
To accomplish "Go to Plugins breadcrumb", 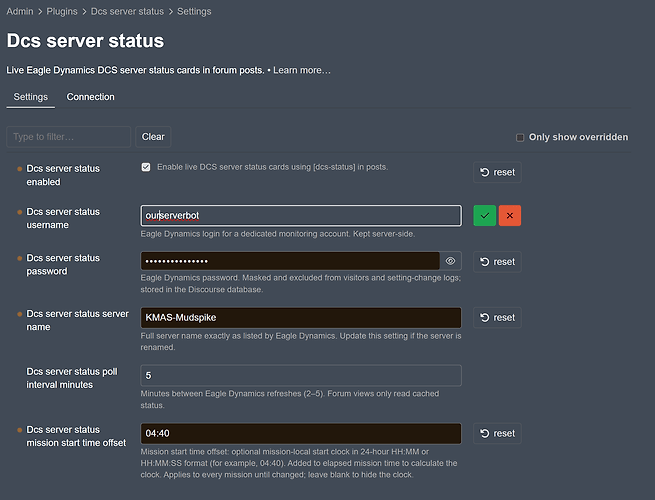I will point(62,11).
